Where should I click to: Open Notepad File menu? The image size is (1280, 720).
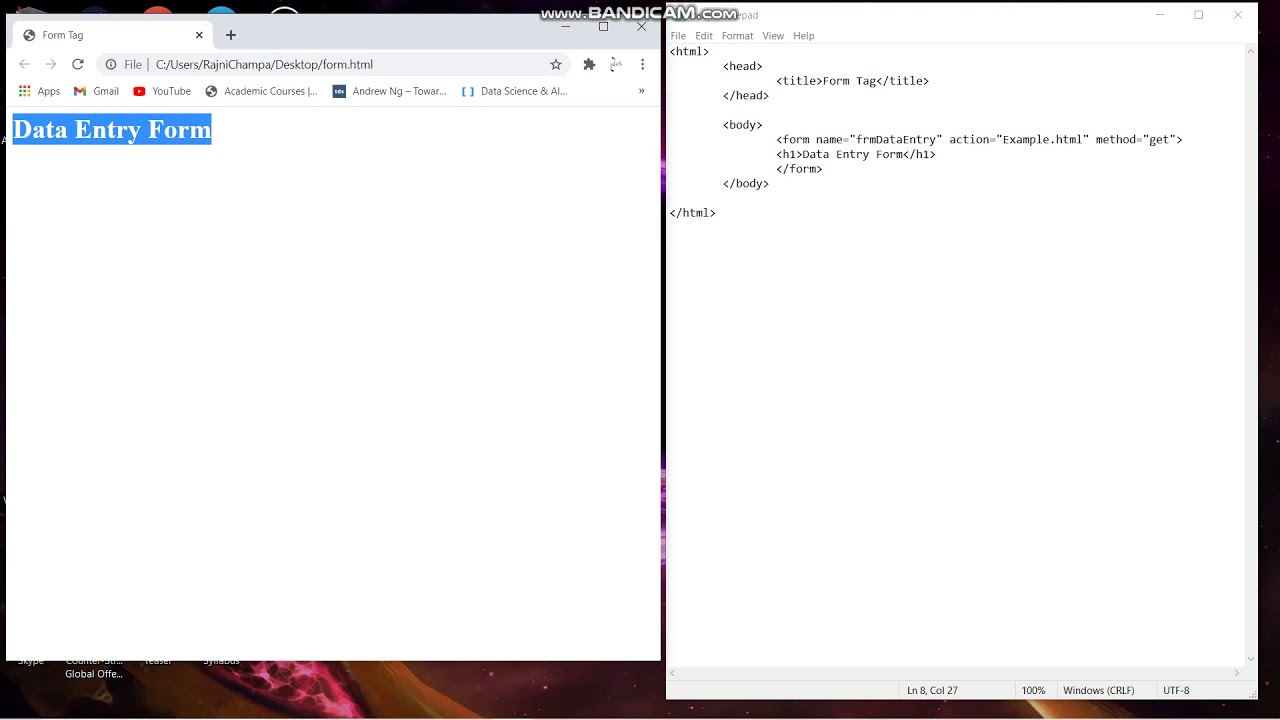pyautogui.click(x=678, y=36)
